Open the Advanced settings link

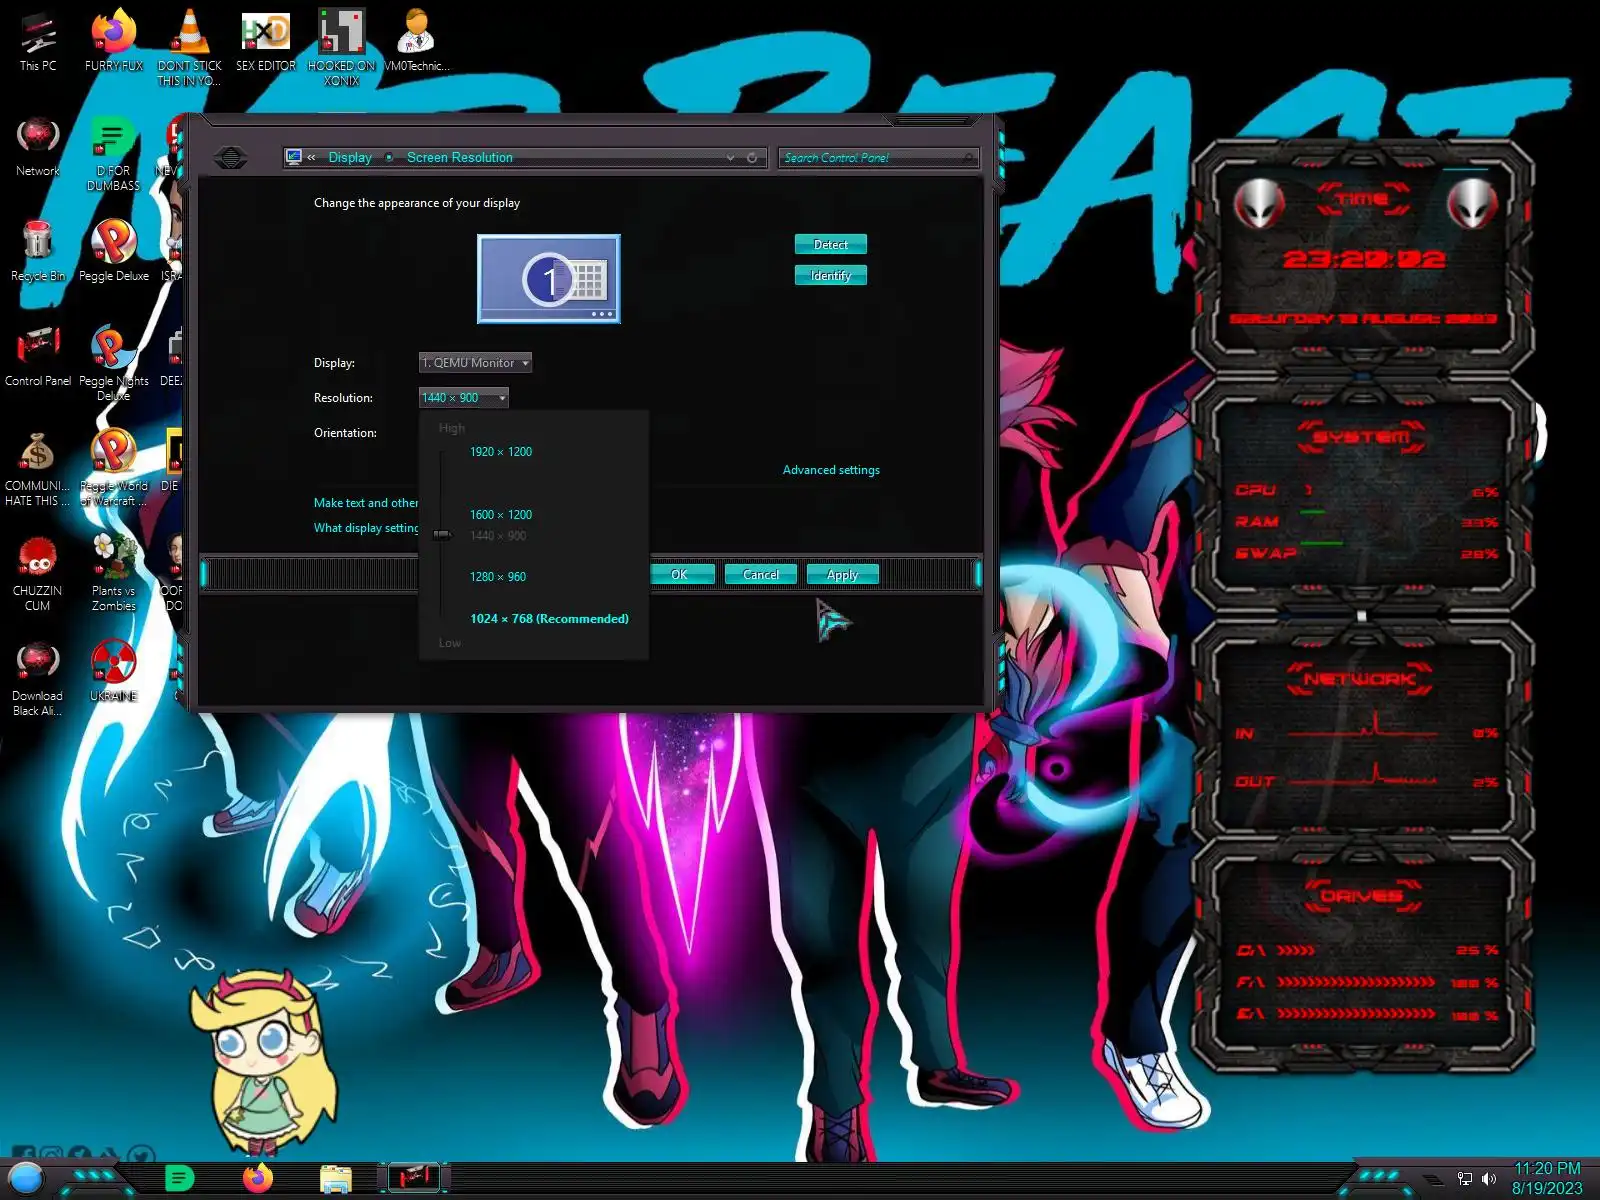tap(831, 470)
